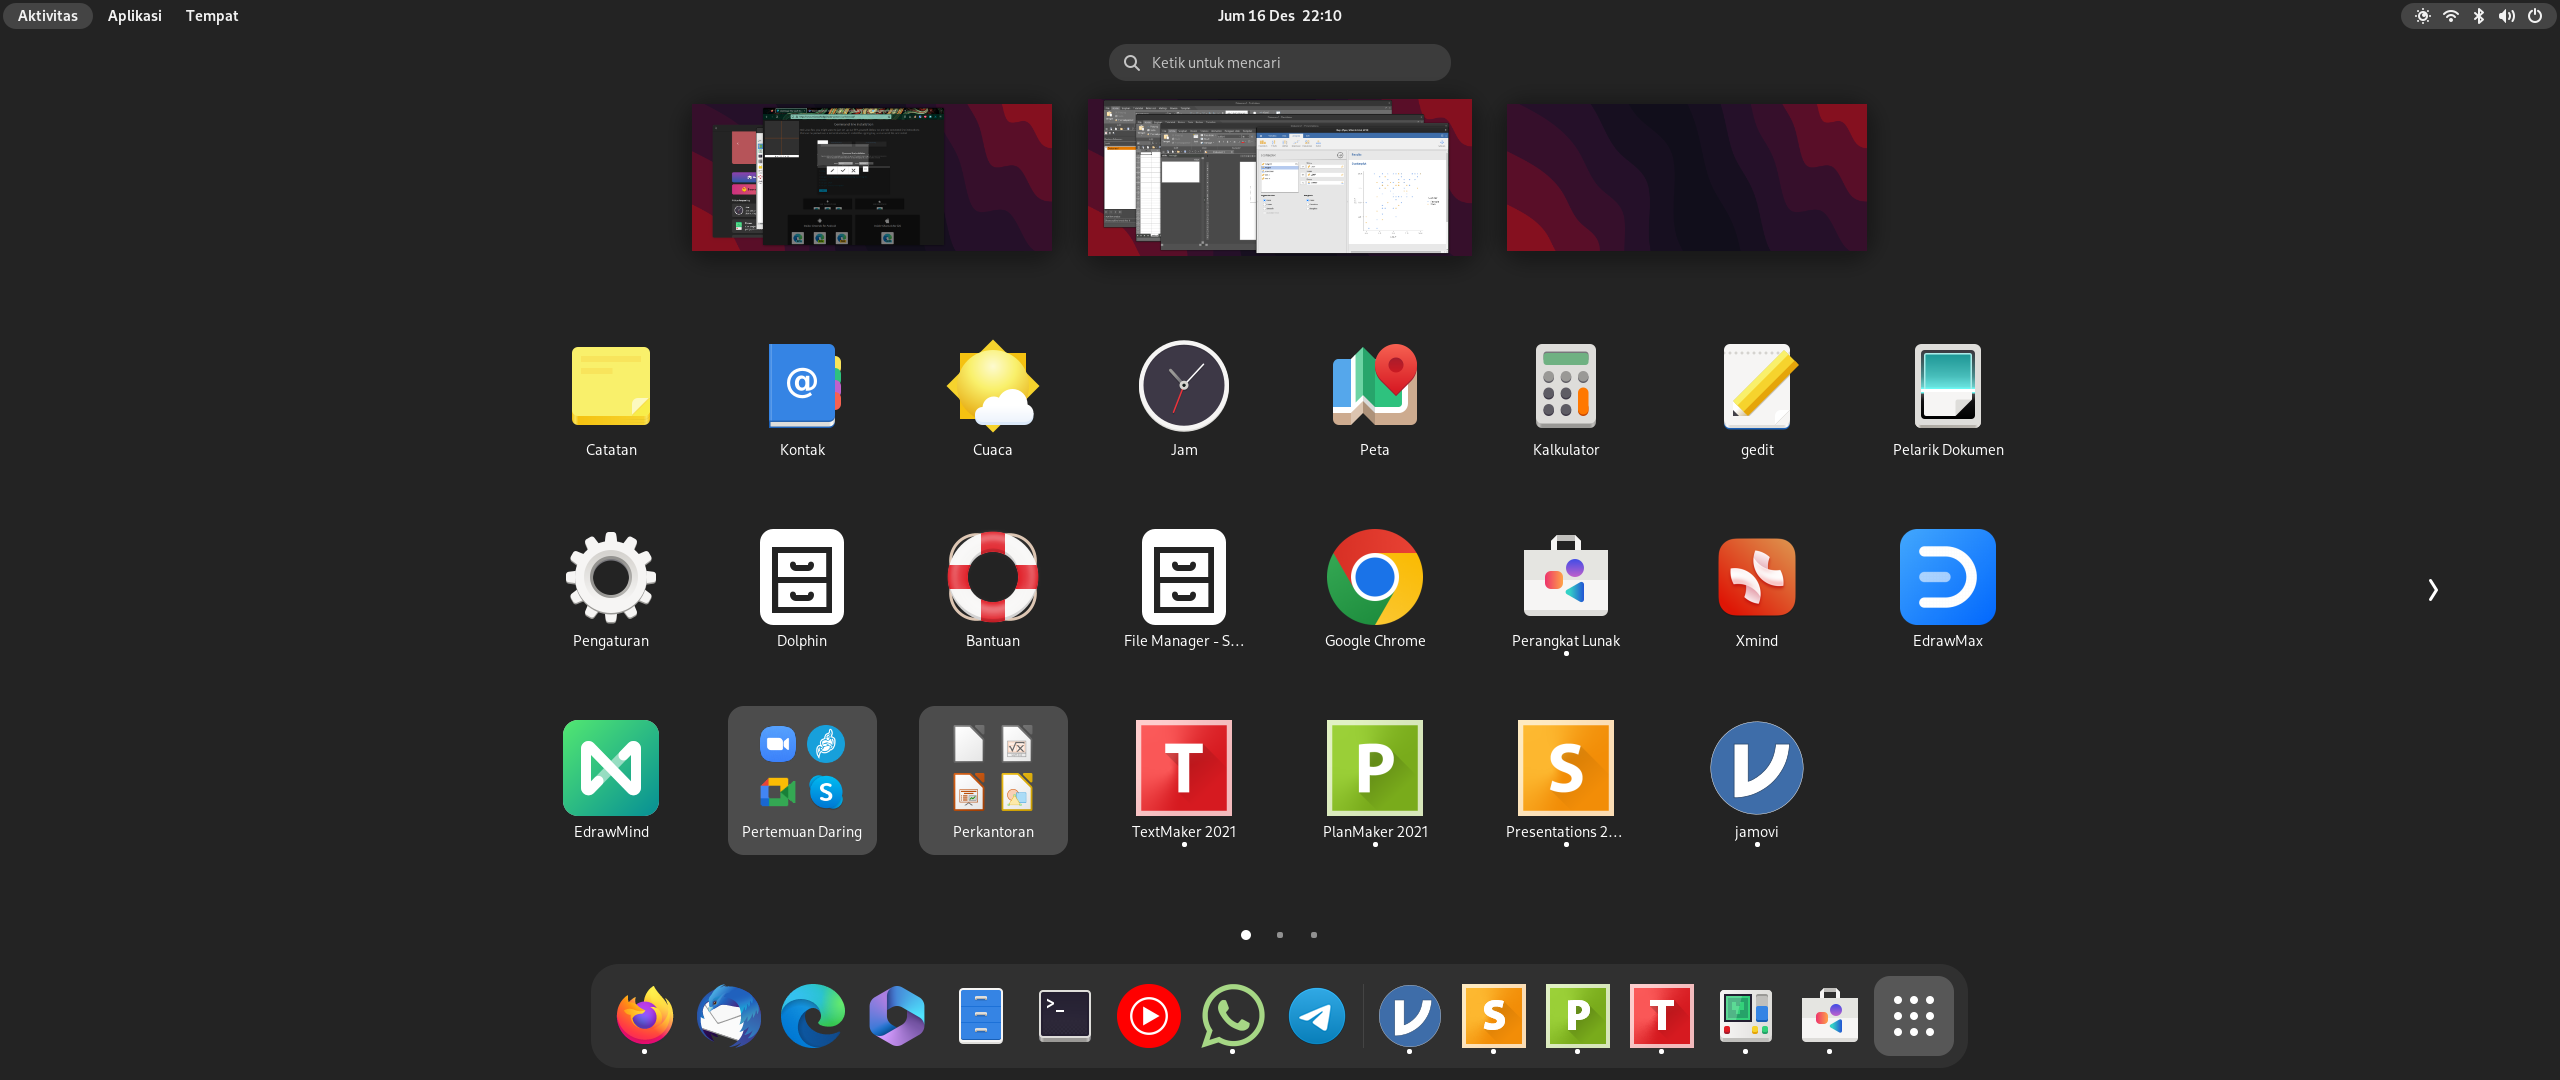Open TextMaker 2021 from the grid
This screenshot has height=1080, width=2560.
coord(1183,769)
